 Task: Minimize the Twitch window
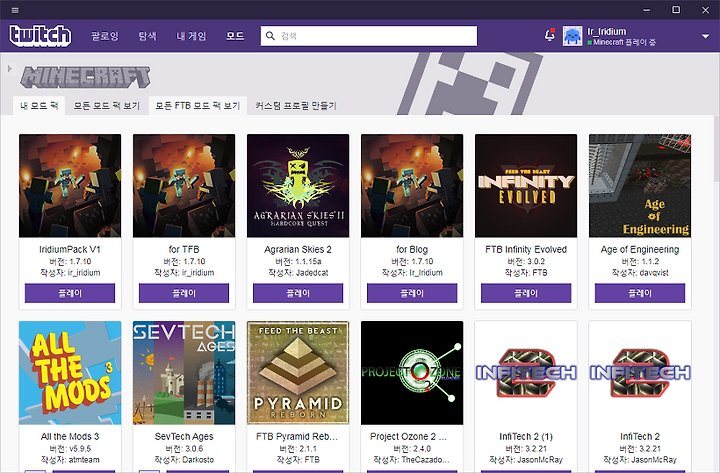(x=647, y=10)
